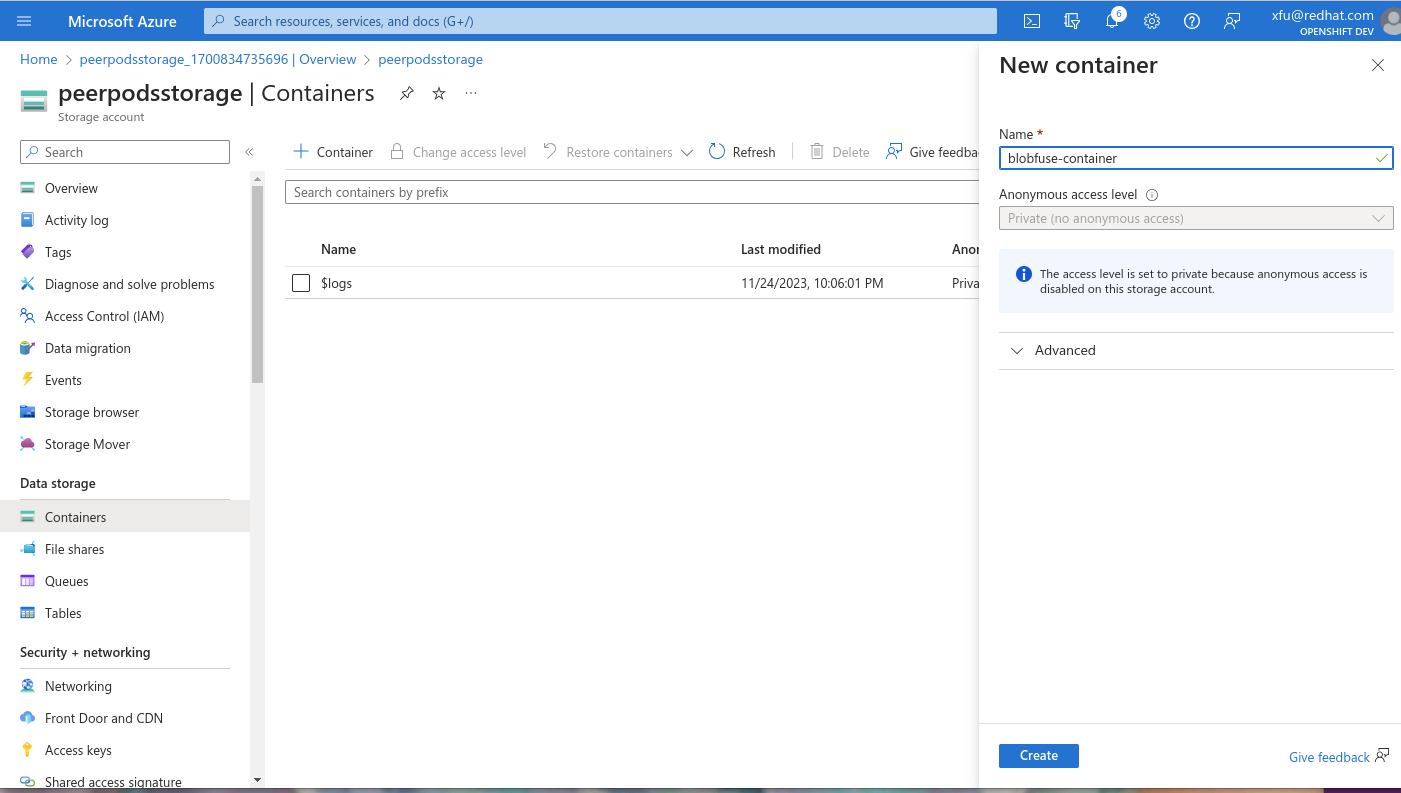Select the $logs container checkbox
This screenshot has width=1401, height=793.
click(301, 283)
